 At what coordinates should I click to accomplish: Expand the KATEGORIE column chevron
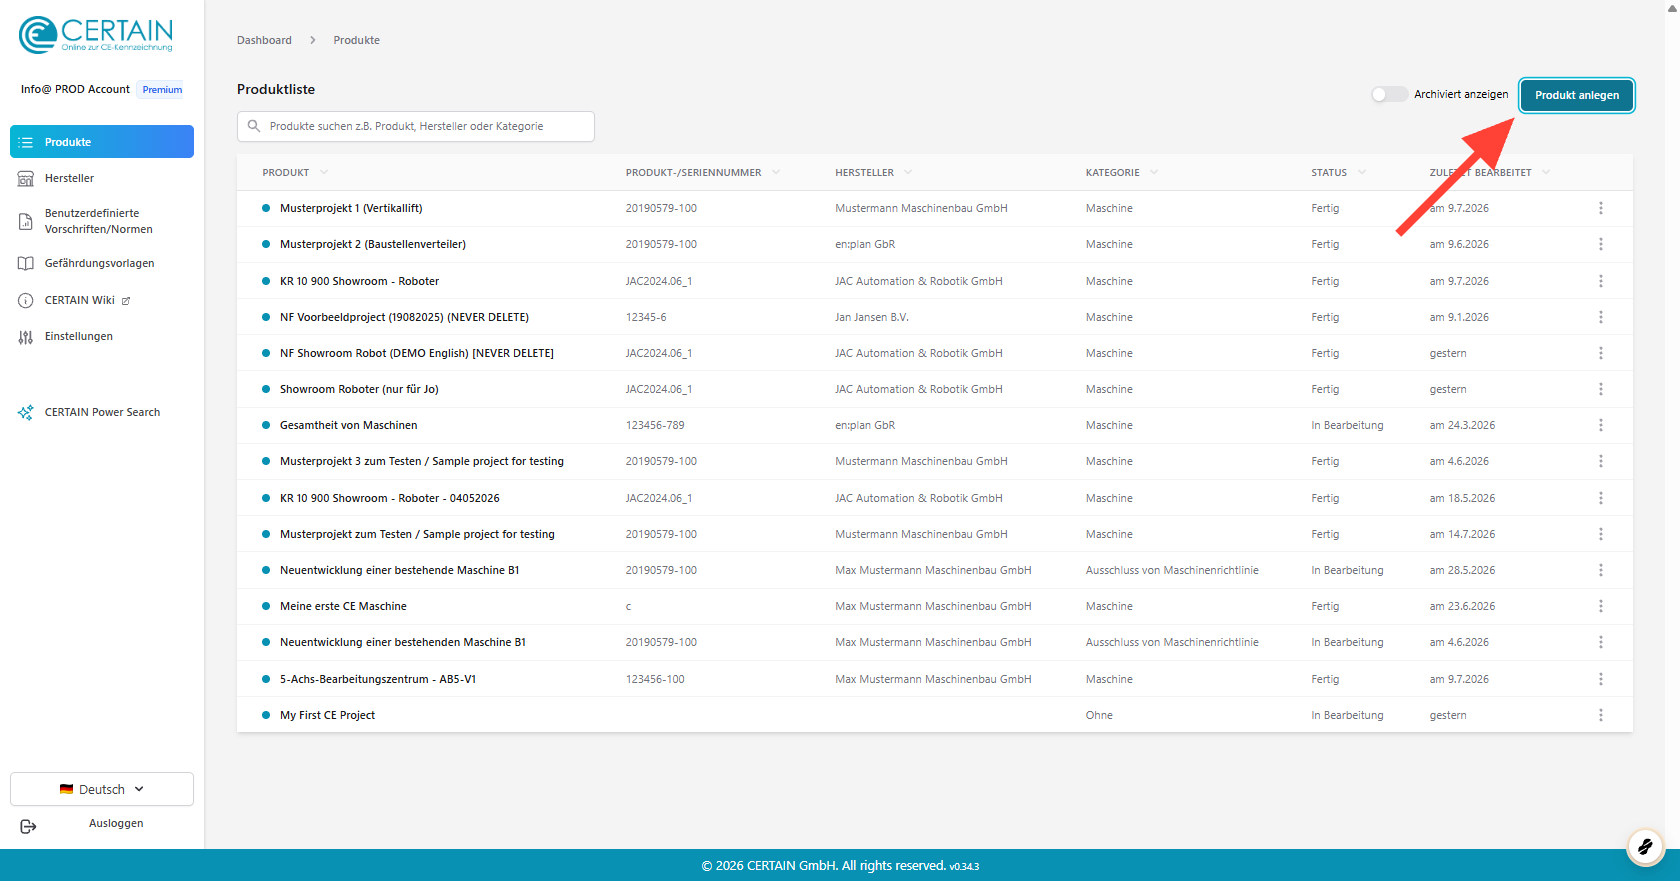[1154, 172]
